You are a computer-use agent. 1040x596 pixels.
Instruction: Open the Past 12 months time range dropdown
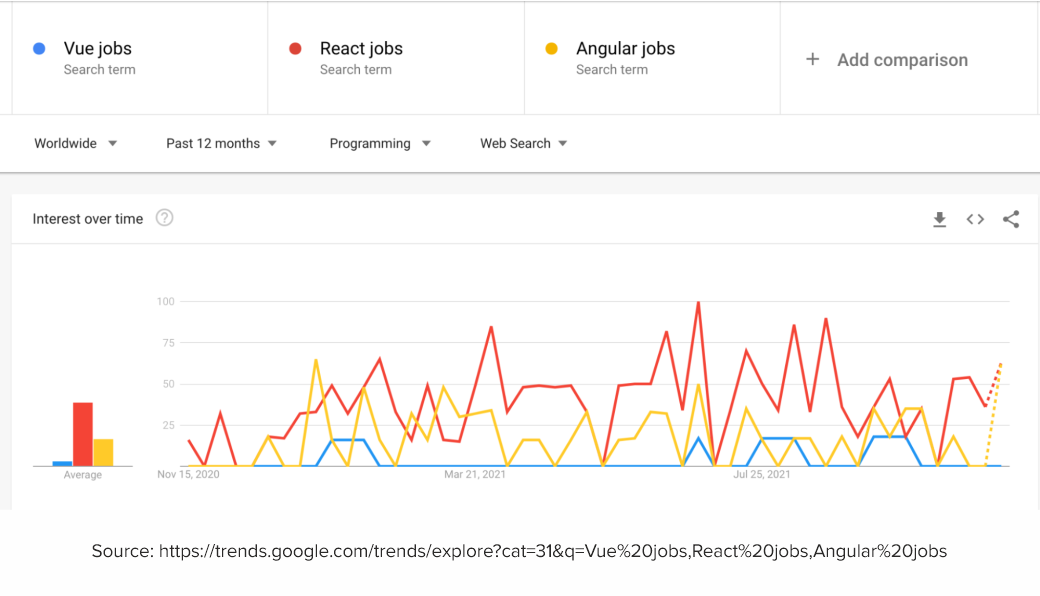(221, 143)
